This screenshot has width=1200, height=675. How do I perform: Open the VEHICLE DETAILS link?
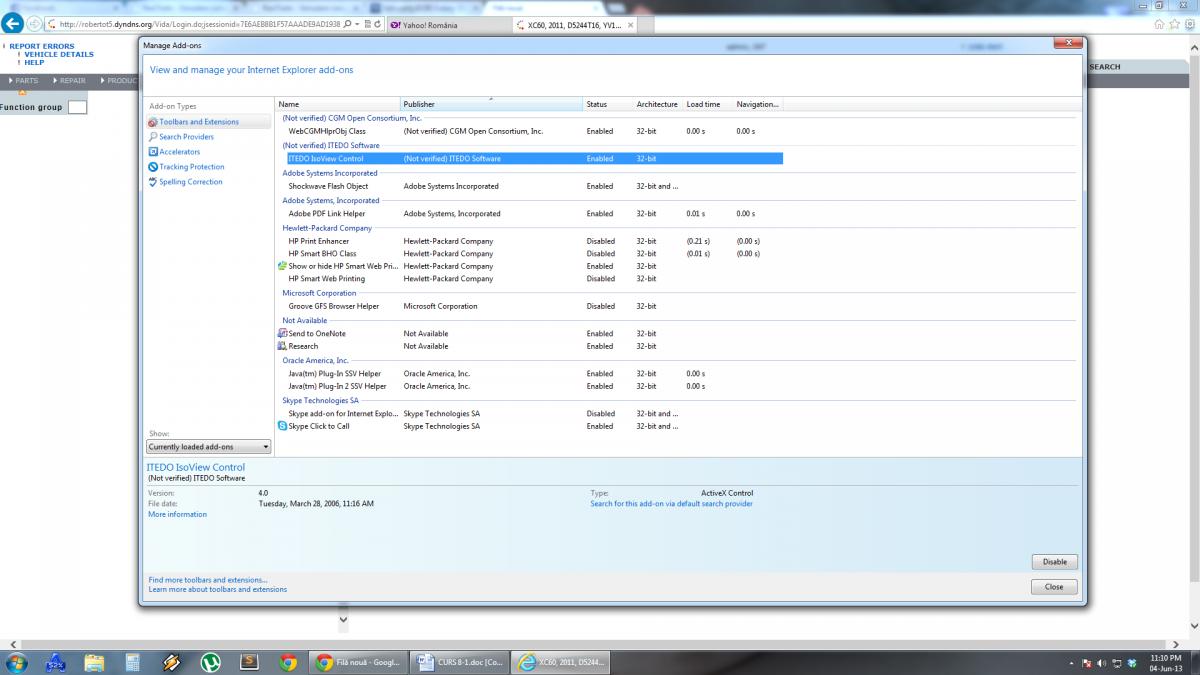[x=59, y=54]
